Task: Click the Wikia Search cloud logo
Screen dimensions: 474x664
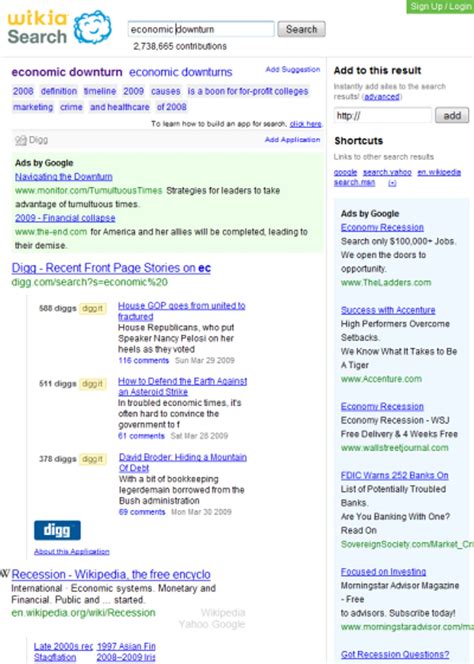Action: pyautogui.click(x=93, y=28)
